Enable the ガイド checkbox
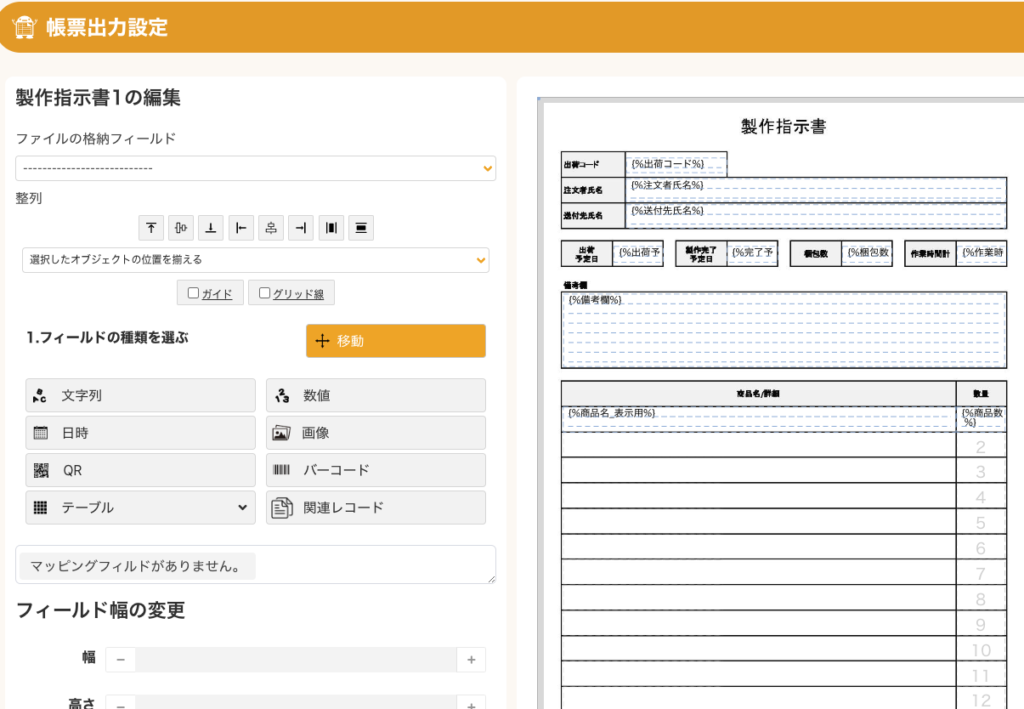 pyautogui.click(x=193, y=293)
